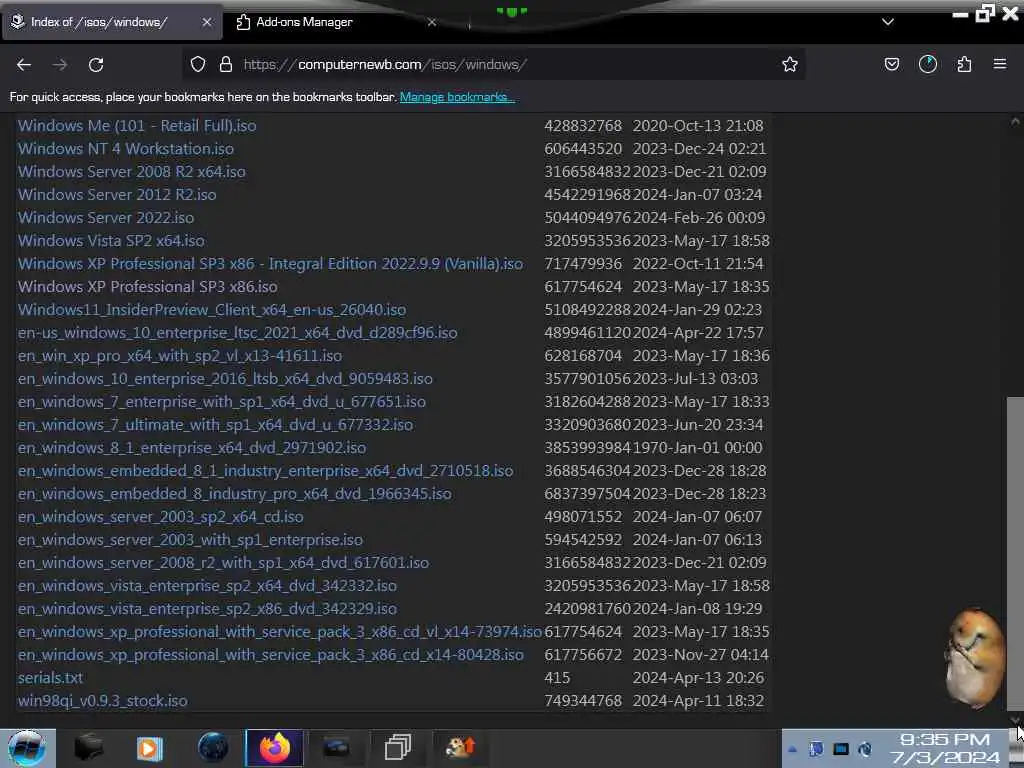
Task: Click the scrollbar up arrow
Action: [x=1015, y=121]
